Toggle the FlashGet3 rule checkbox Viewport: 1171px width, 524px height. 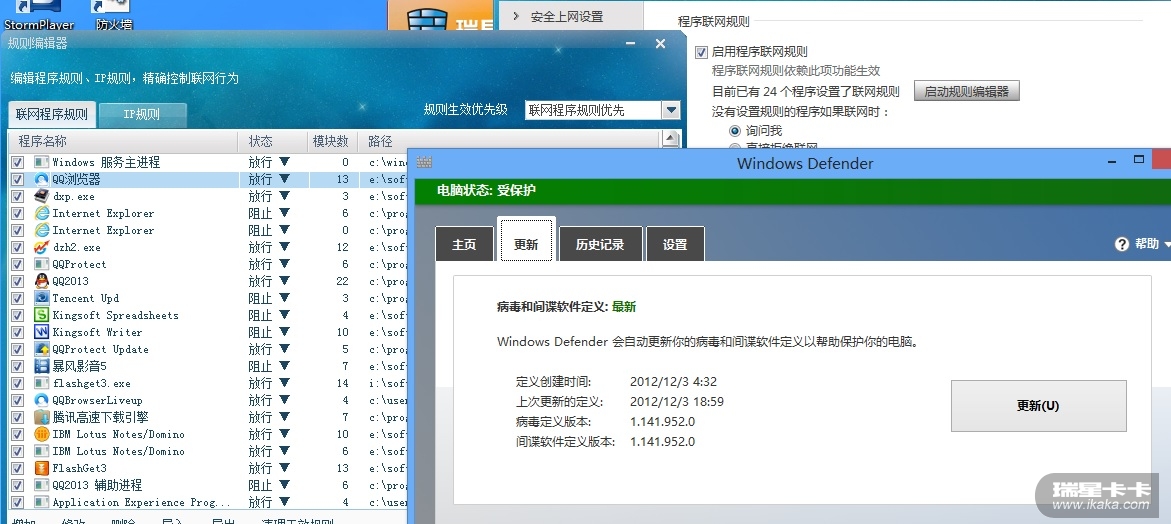pyautogui.click(x=18, y=468)
